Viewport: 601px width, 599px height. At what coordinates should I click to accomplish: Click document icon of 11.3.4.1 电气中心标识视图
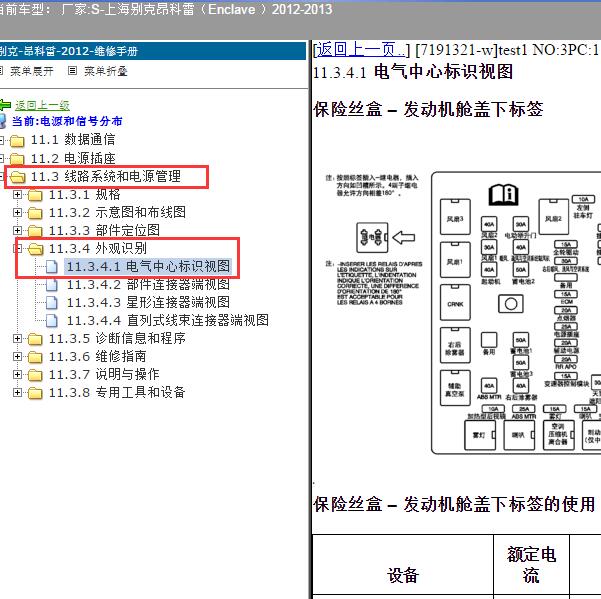click(x=52, y=267)
